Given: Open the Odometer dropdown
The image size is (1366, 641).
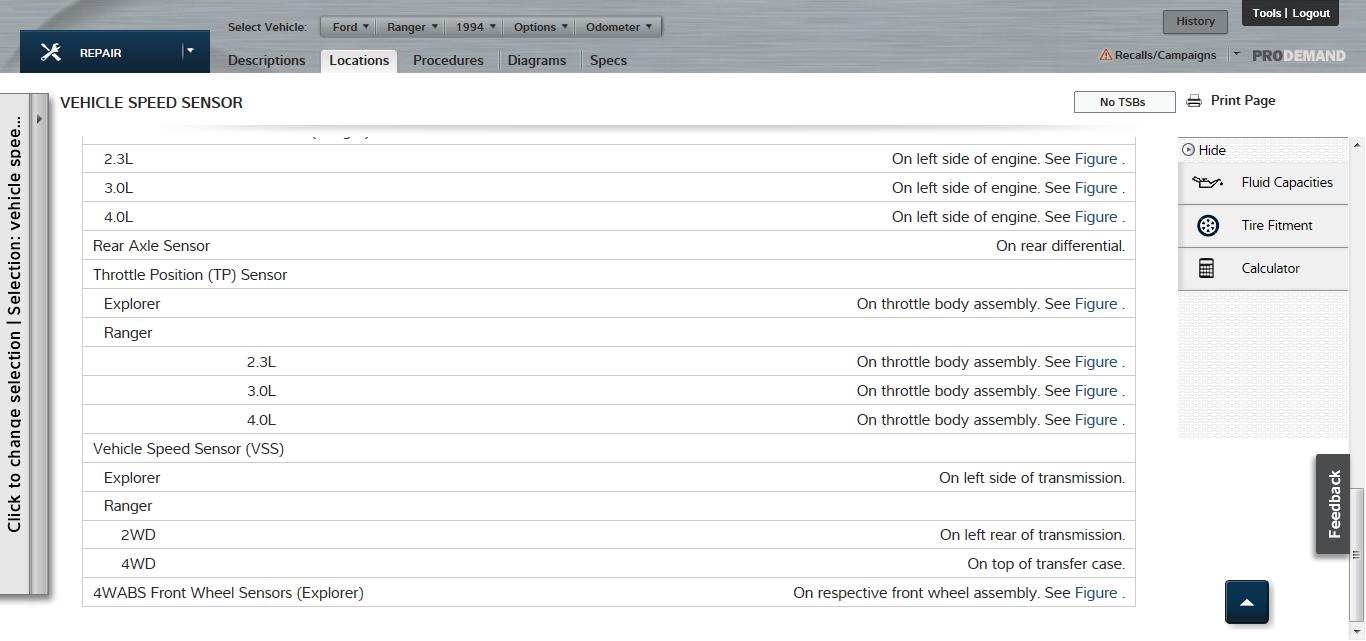Looking at the screenshot, I should (618, 27).
